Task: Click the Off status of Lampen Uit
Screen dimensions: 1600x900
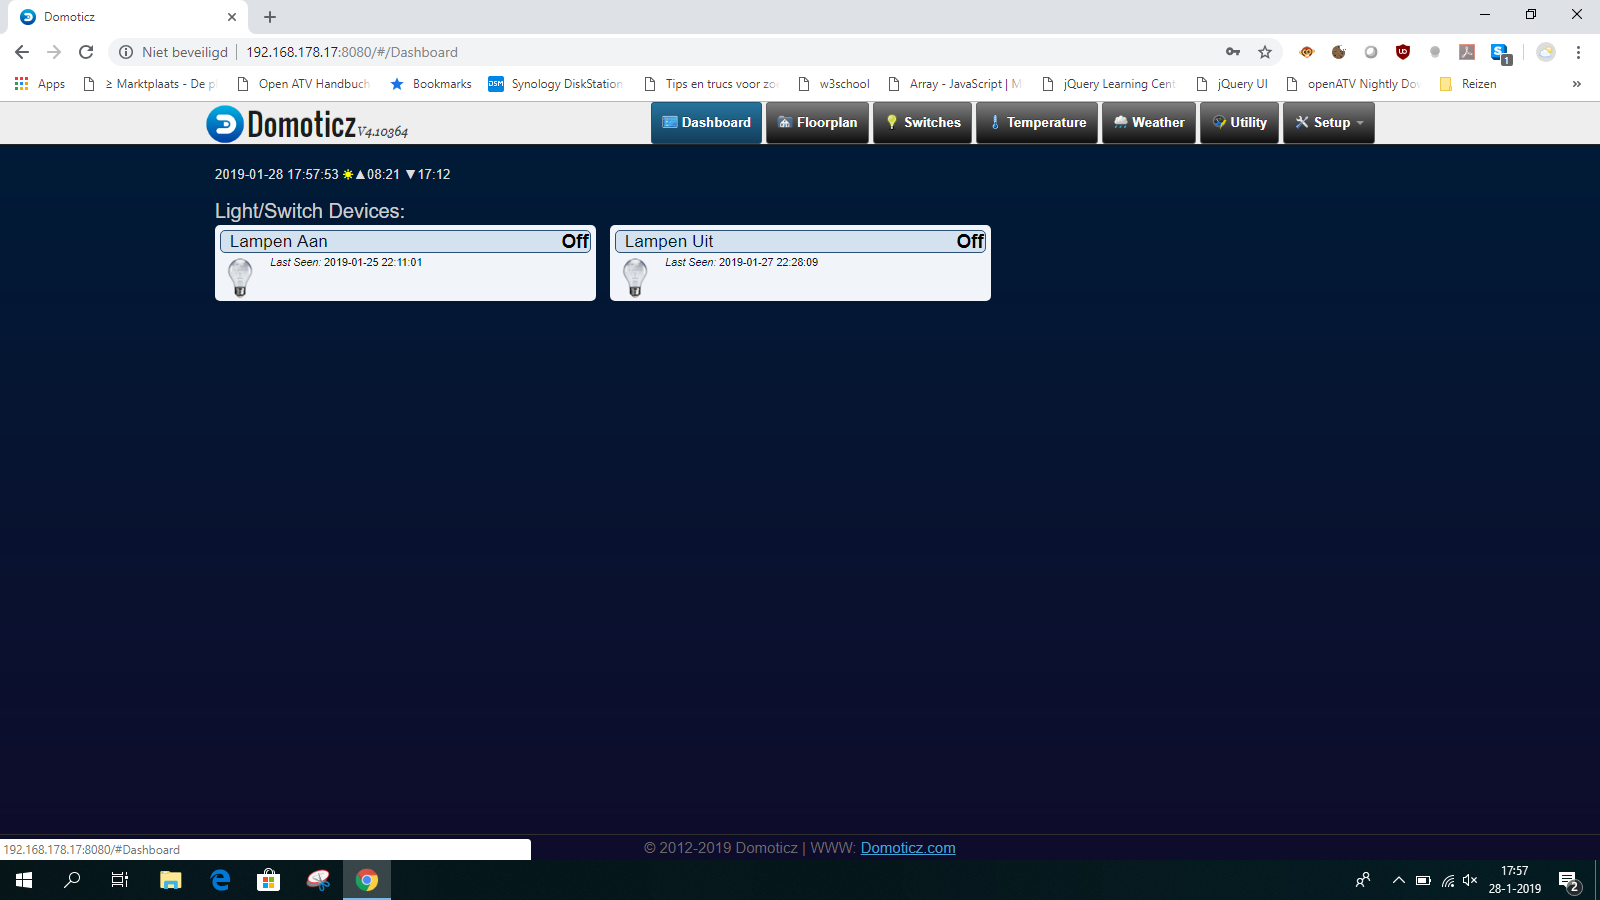Action: click(x=970, y=241)
